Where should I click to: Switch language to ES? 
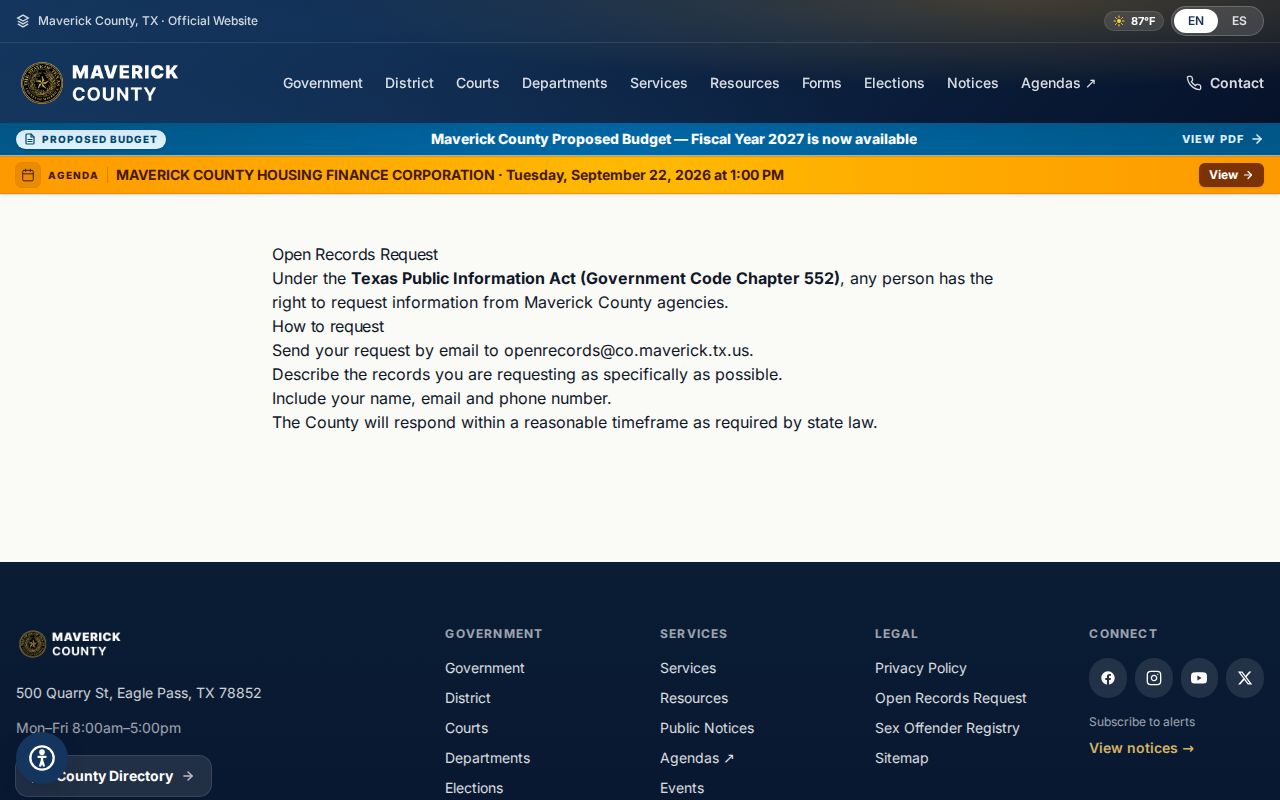tap(1239, 21)
